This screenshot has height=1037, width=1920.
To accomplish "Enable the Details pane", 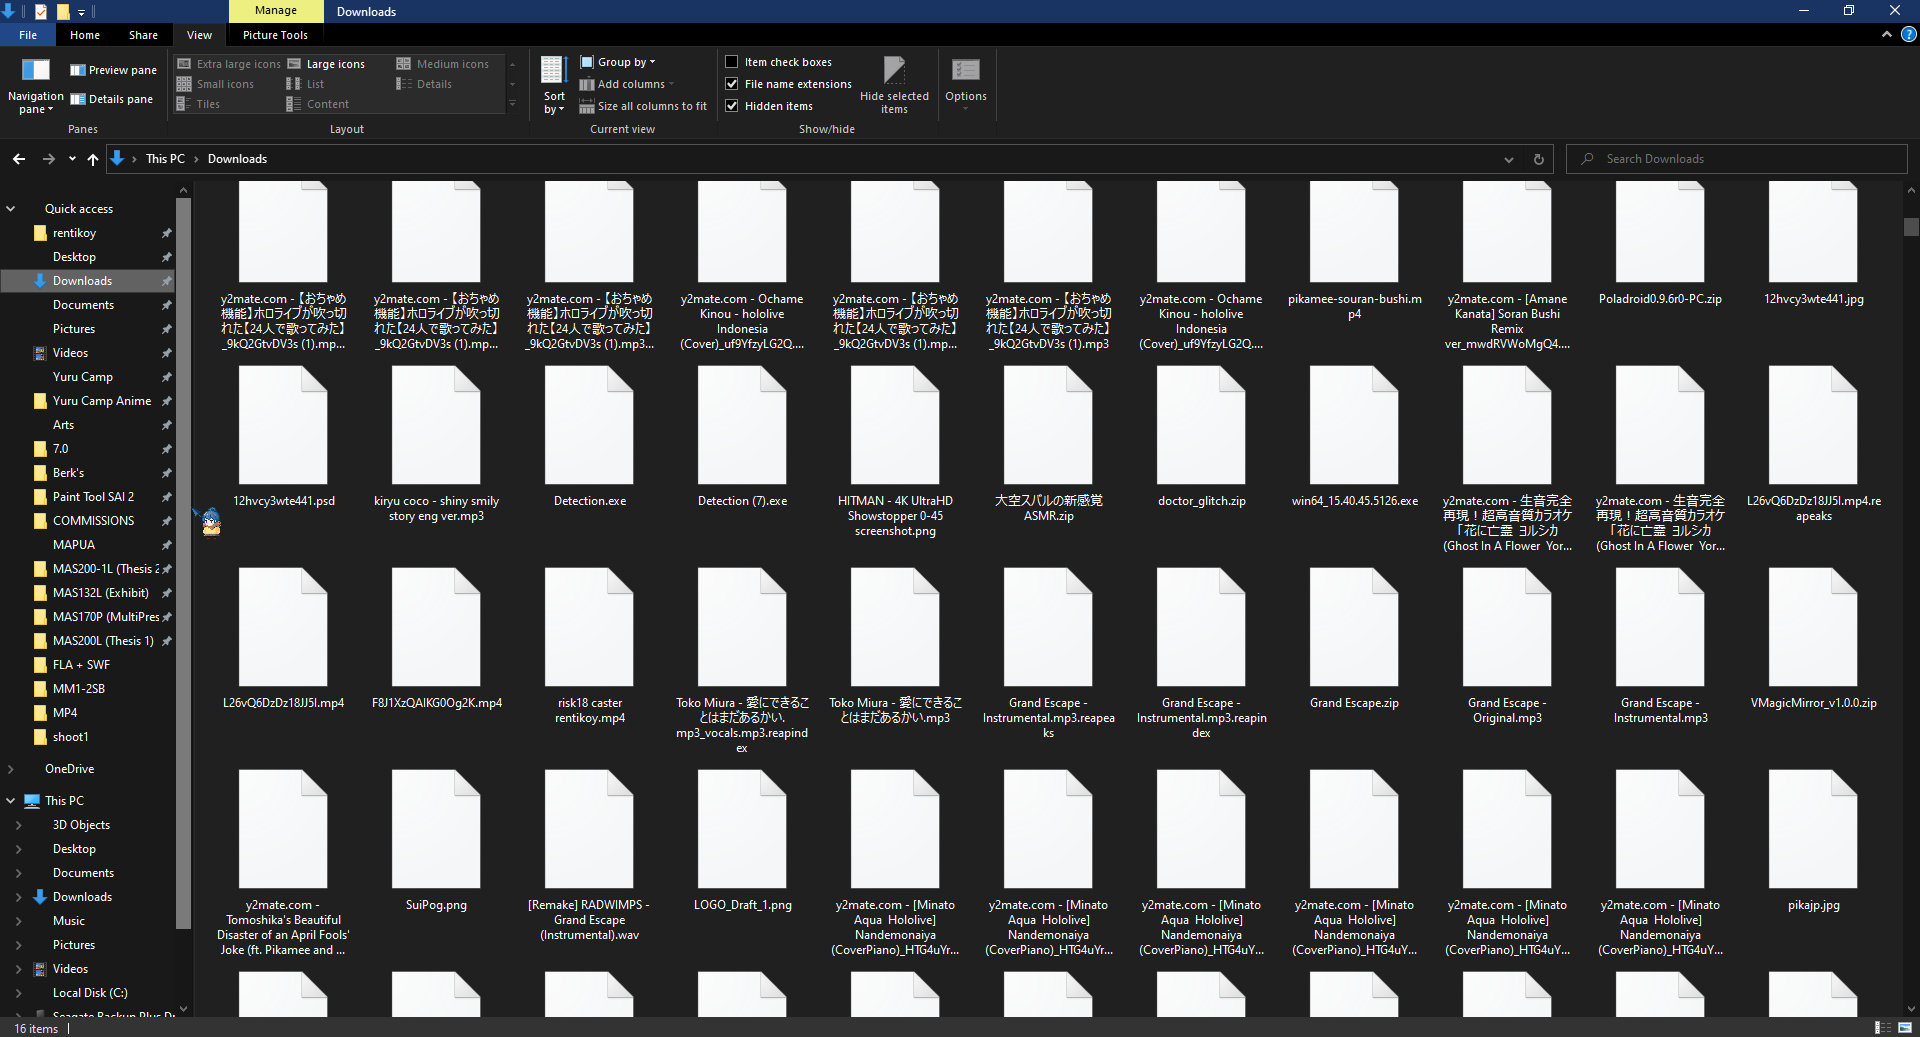I will tap(112, 98).
